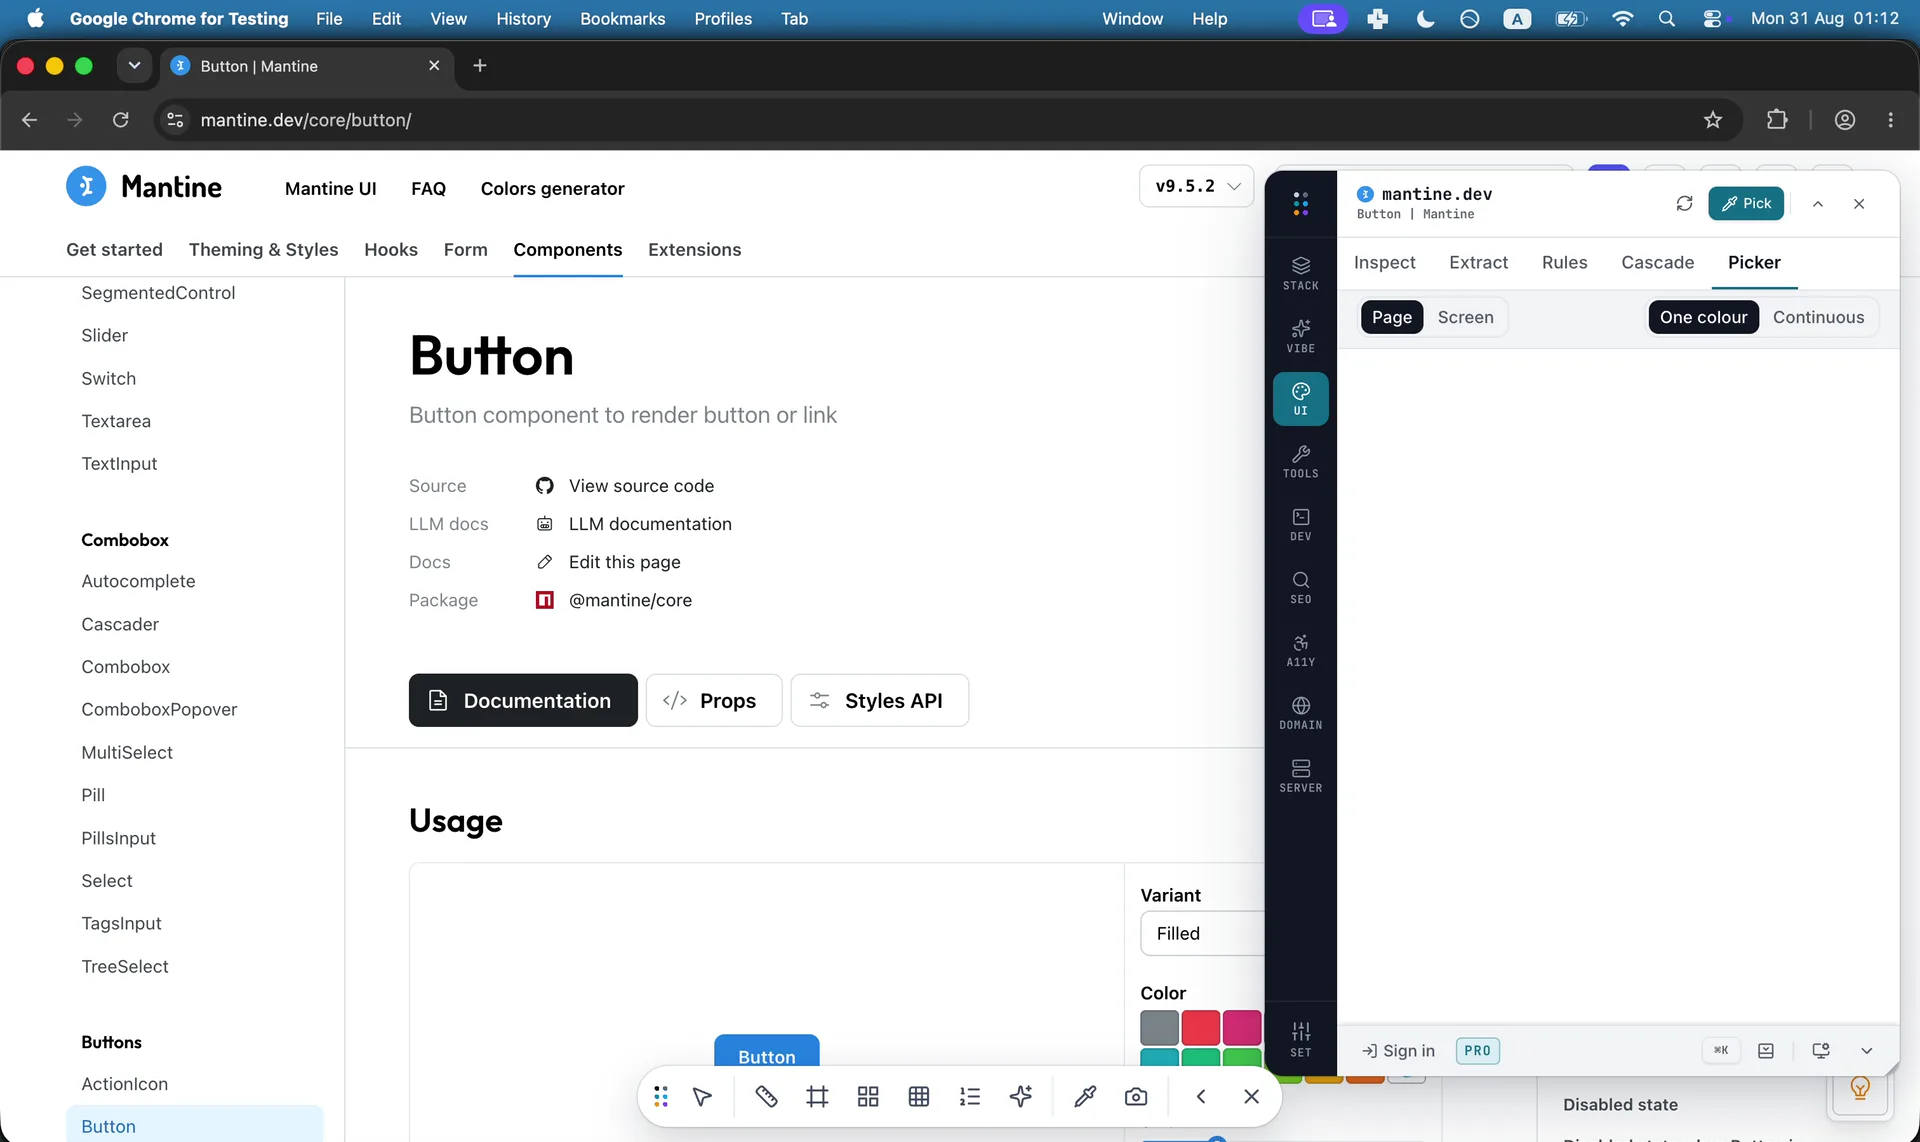Click the monitor settings icon in the extension footer
Viewport: 1920px width, 1142px height.
point(1821,1051)
